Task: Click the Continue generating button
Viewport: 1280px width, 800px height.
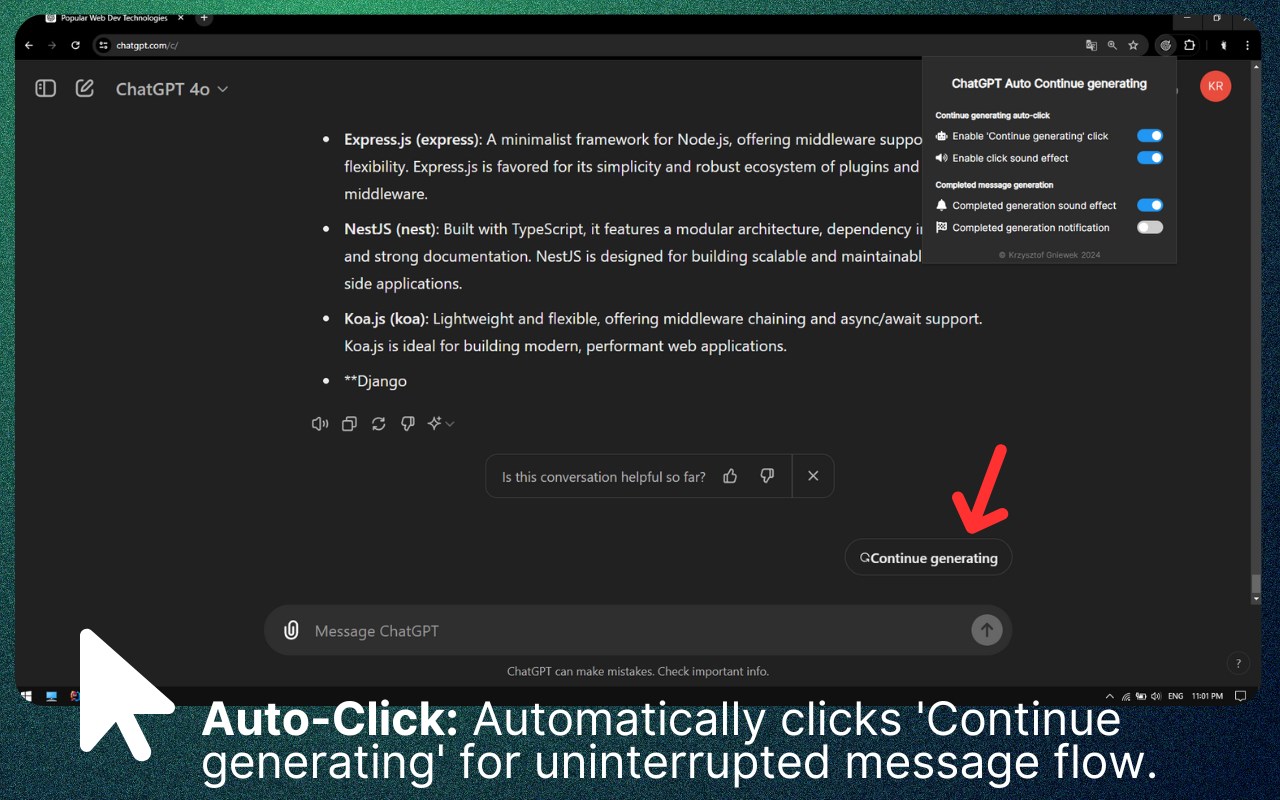Action: (928, 558)
